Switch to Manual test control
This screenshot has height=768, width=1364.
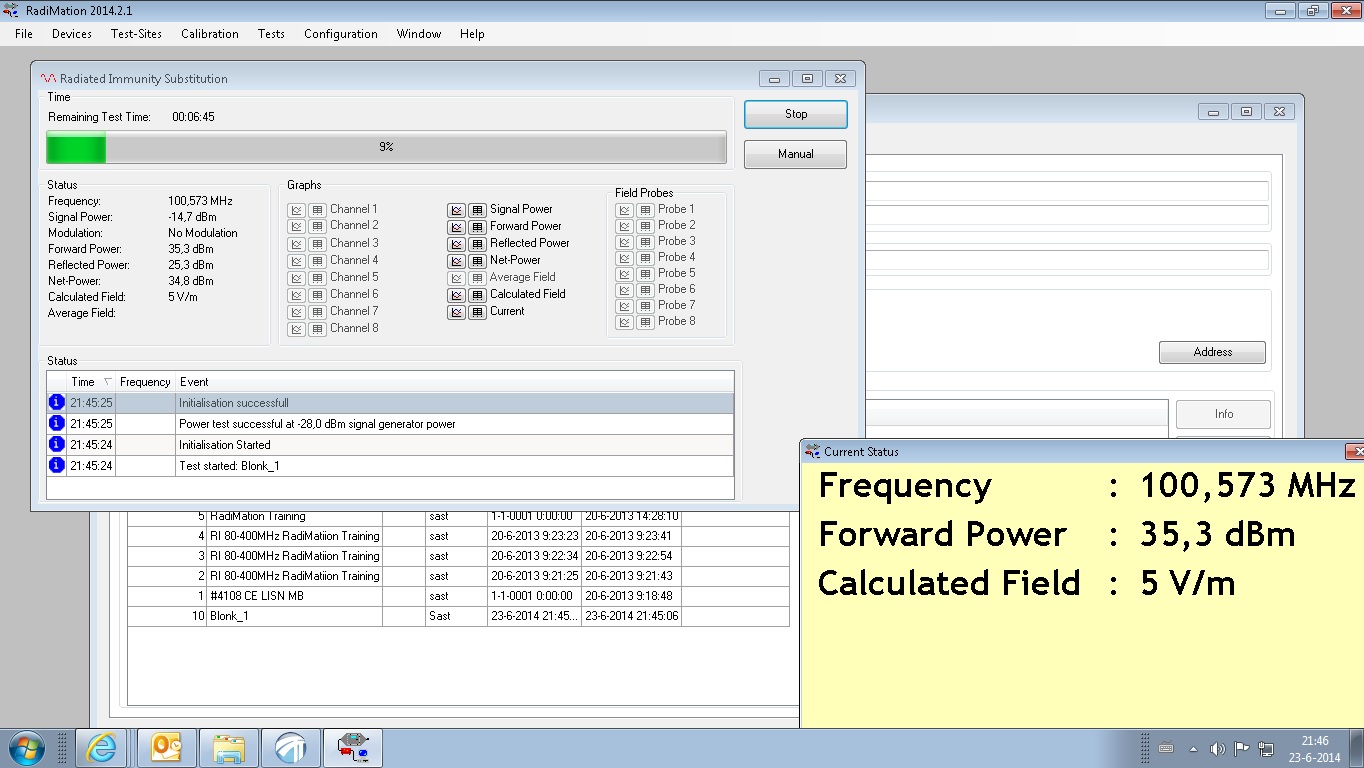coord(795,154)
